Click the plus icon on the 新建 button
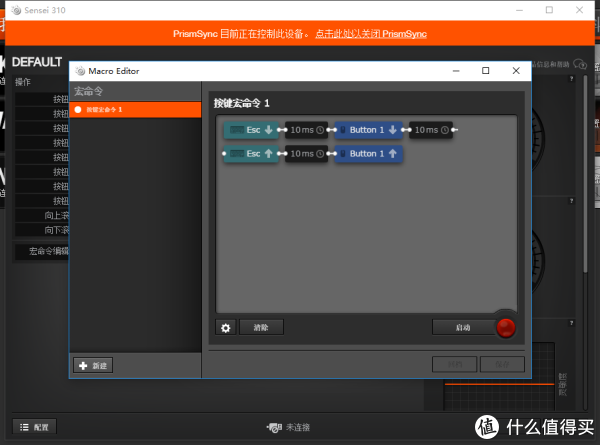The width and height of the screenshot is (600, 445). tap(83, 366)
